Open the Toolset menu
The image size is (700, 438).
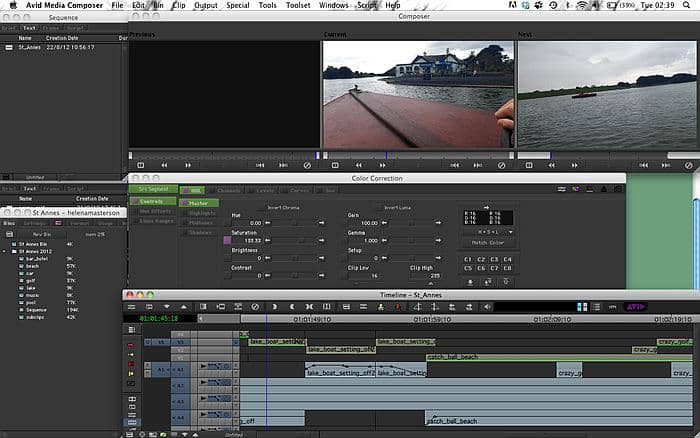[x=298, y=5]
